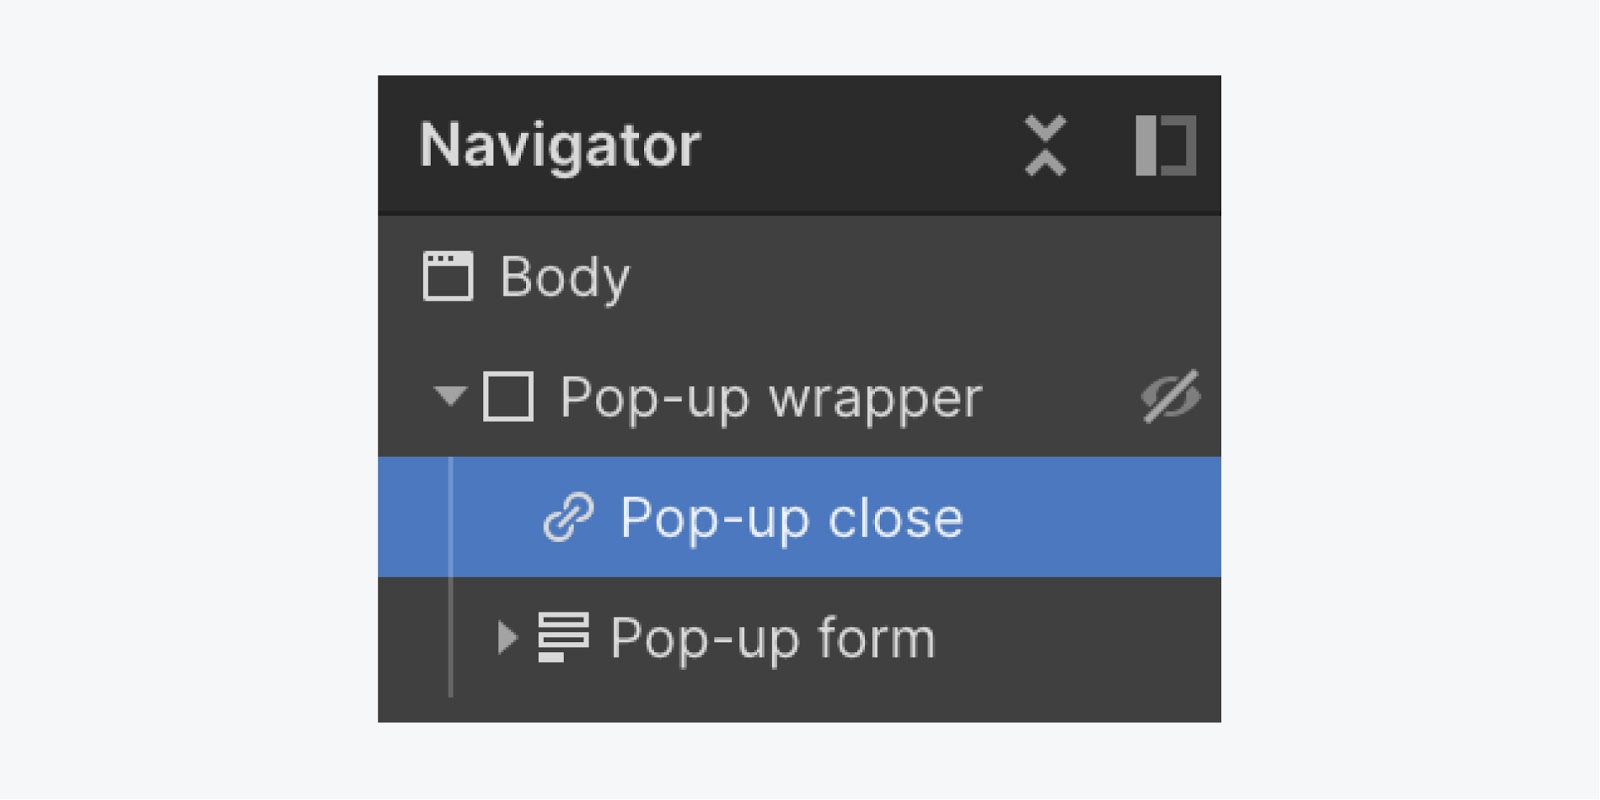Select the Pop-up form label
The height and width of the screenshot is (800, 1600).
(x=773, y=638)
